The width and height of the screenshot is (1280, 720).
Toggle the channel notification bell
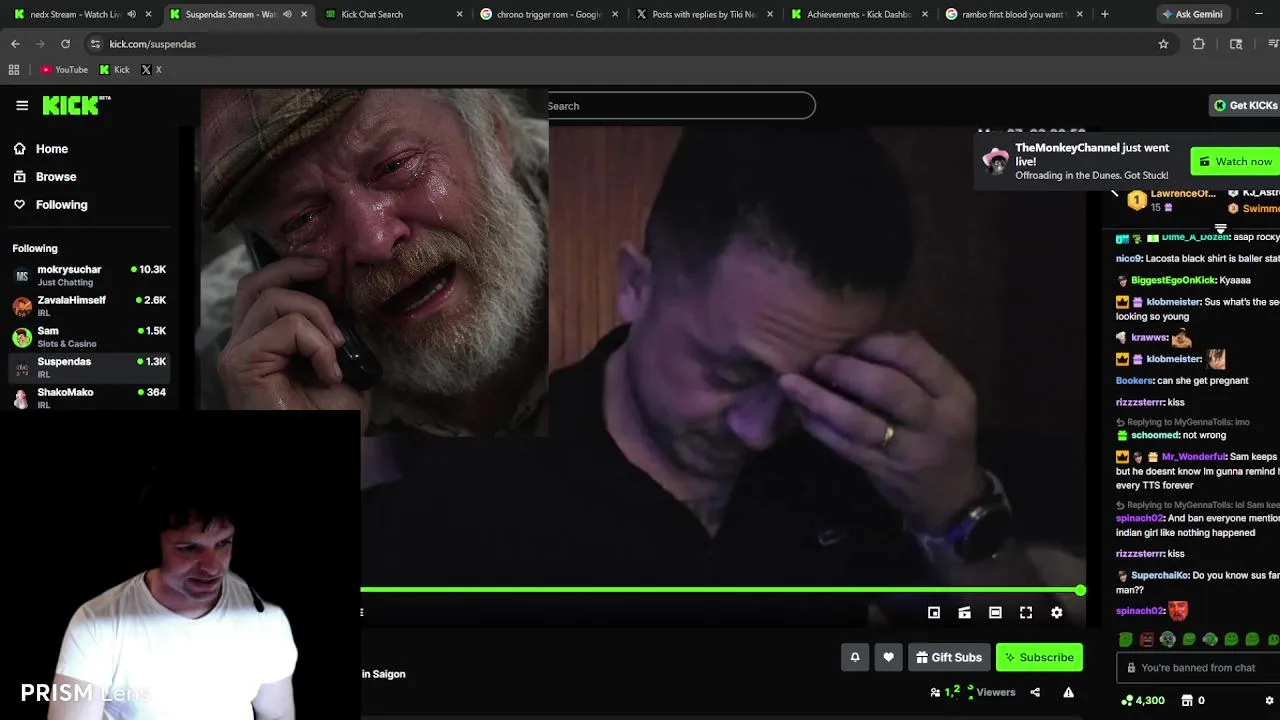(x=855, y=657)
